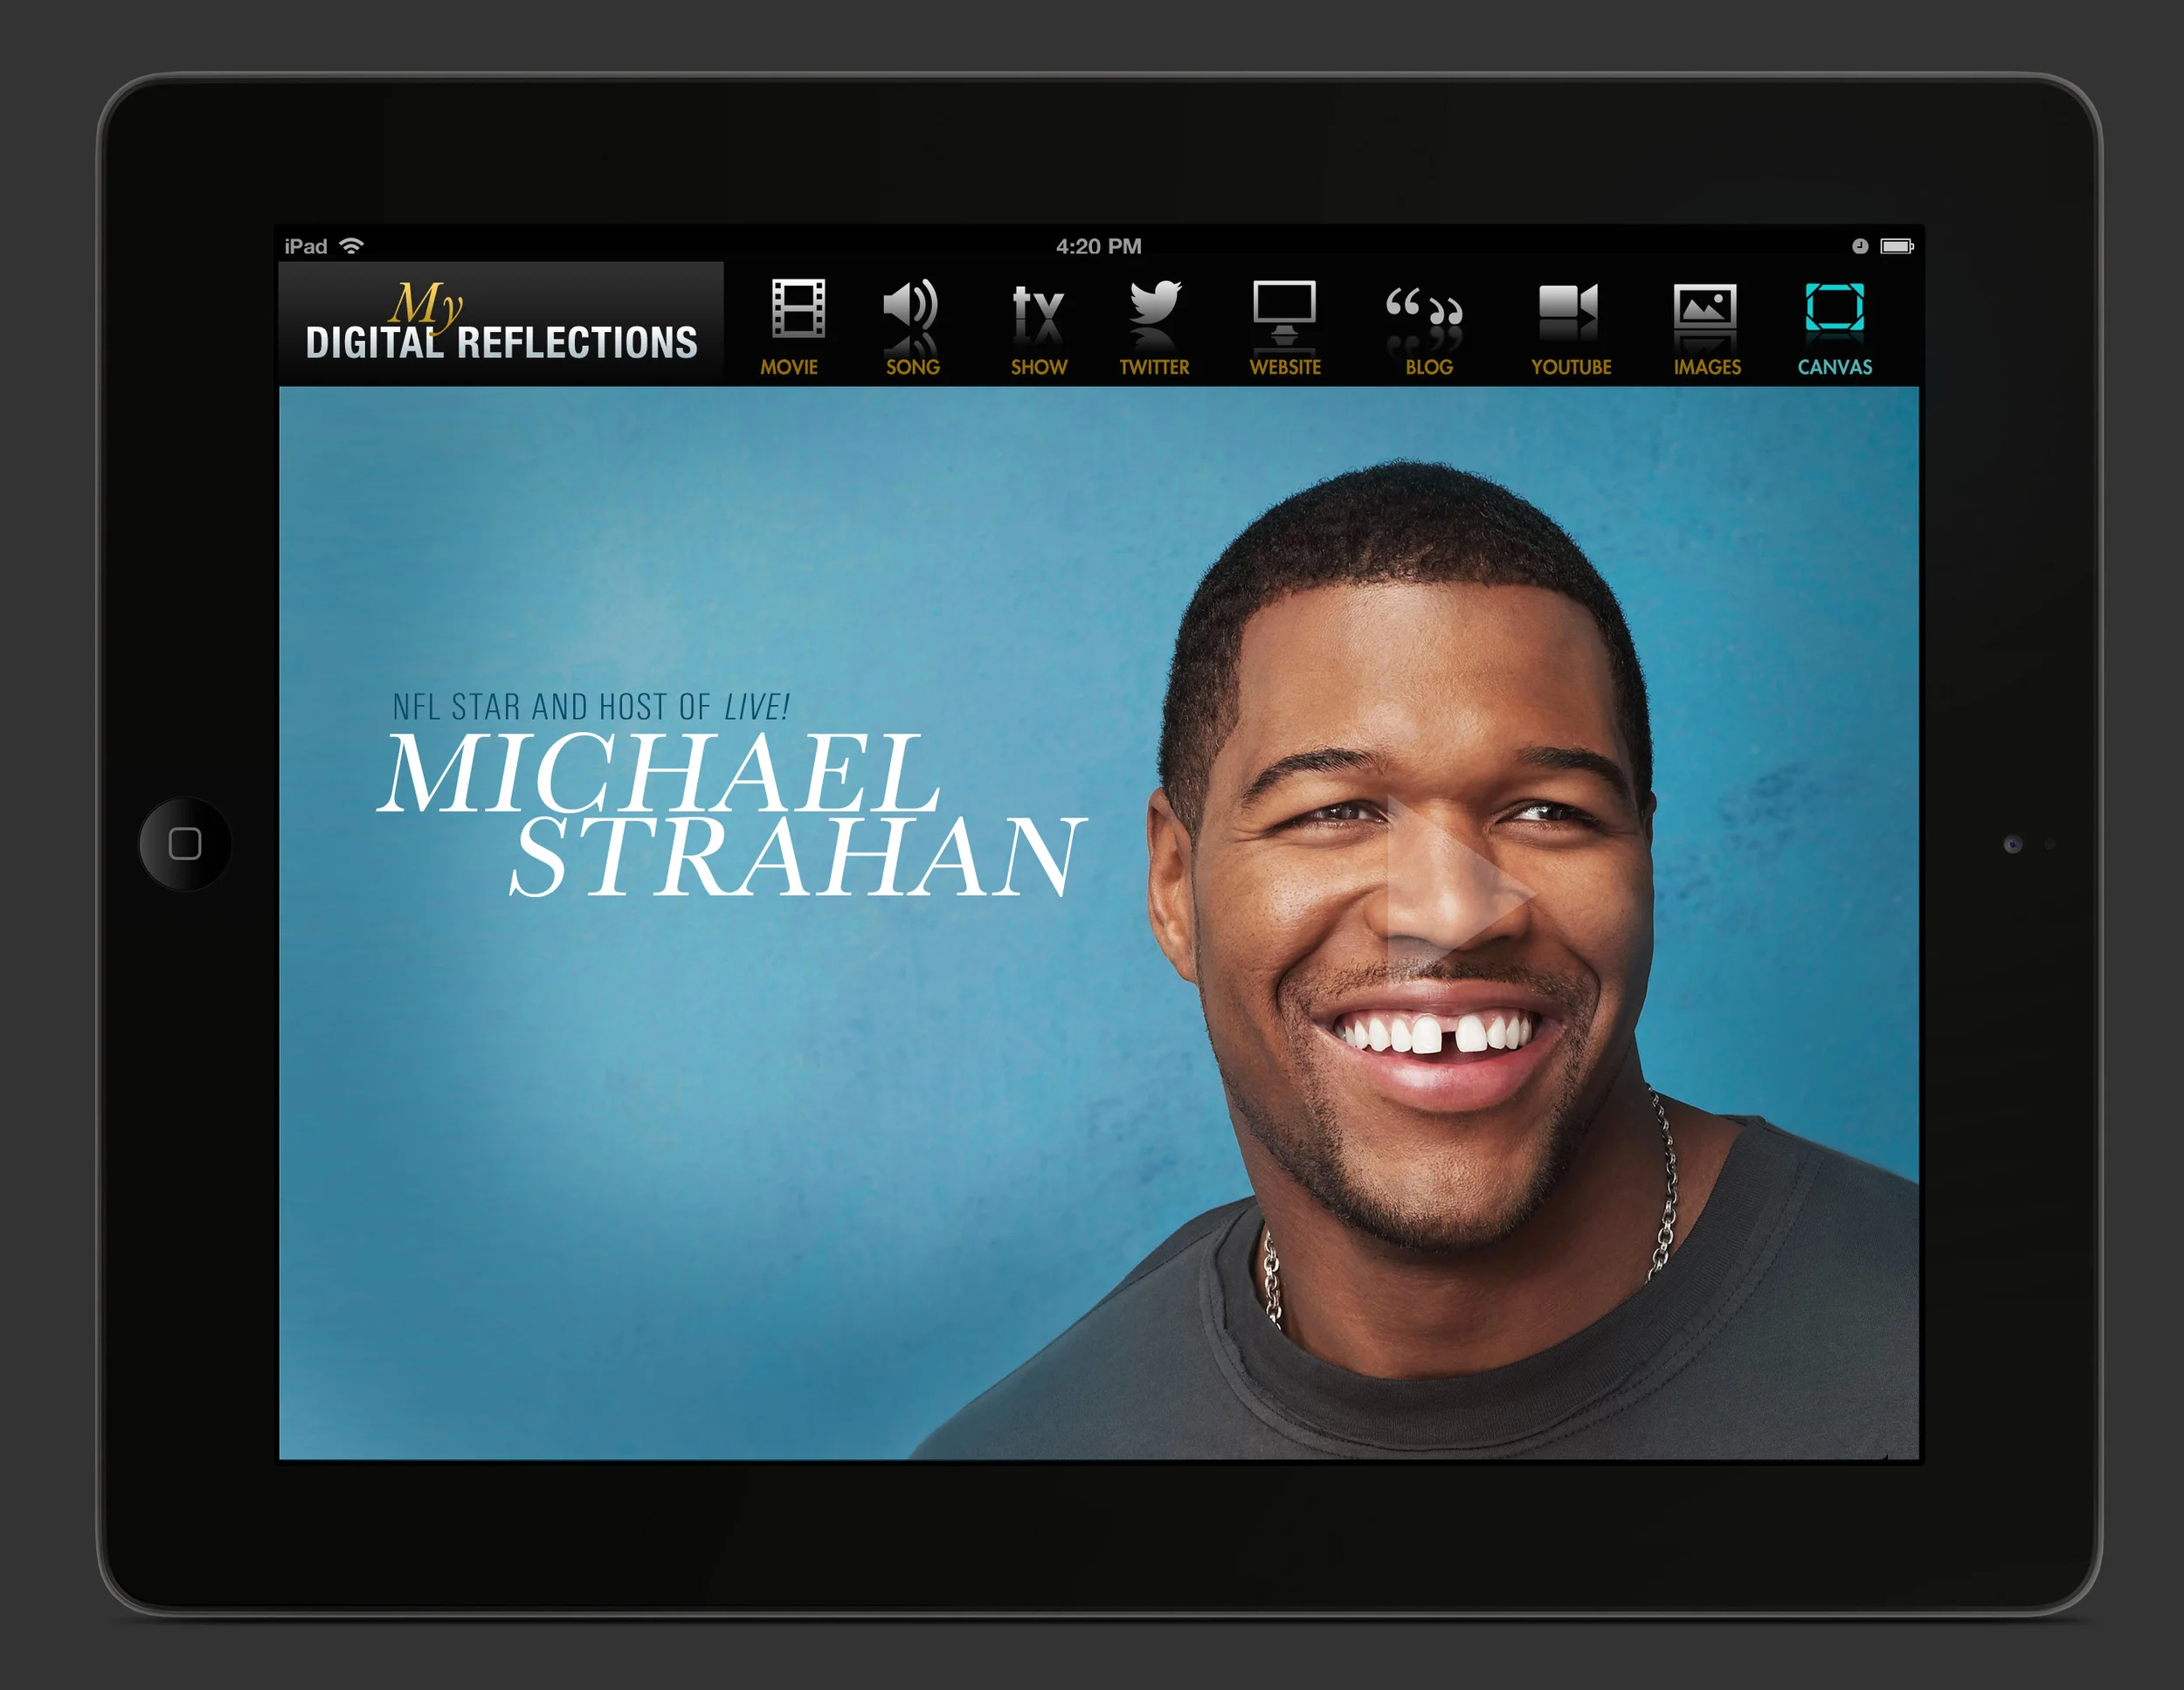Click the TWITTER label text
Viewport: 2184px width, 1690px height.
point(1154,367)
